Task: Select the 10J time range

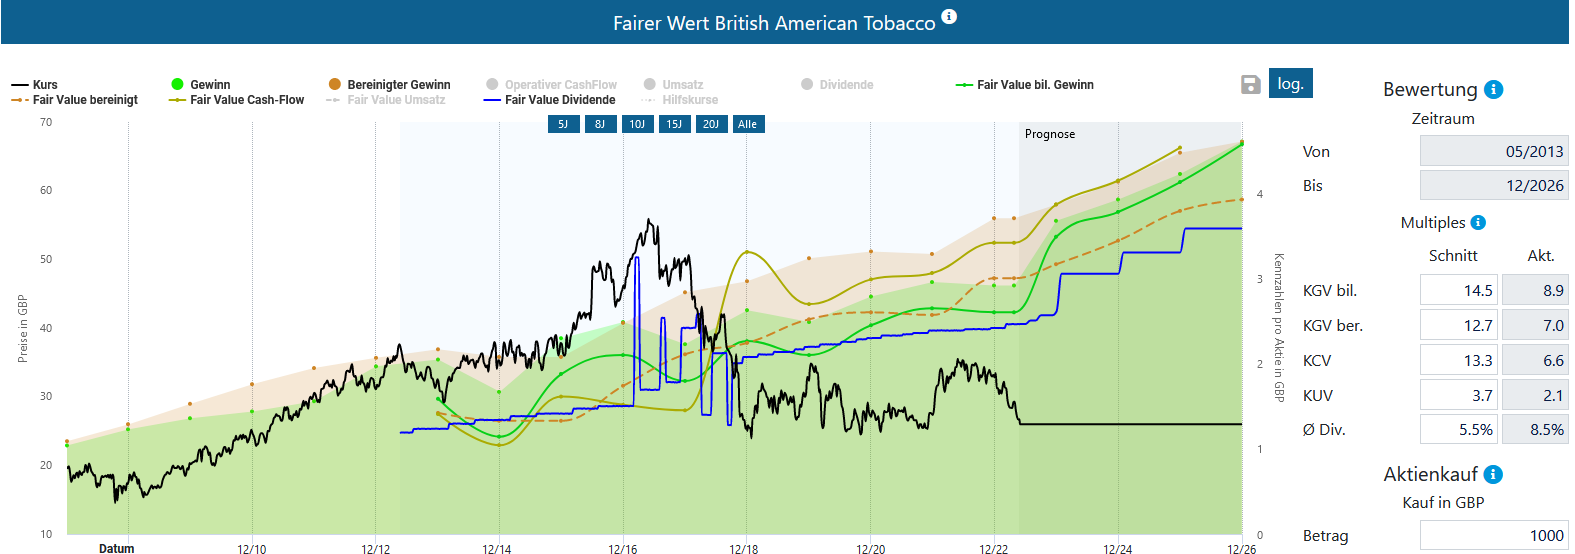Action: (637, 124)
